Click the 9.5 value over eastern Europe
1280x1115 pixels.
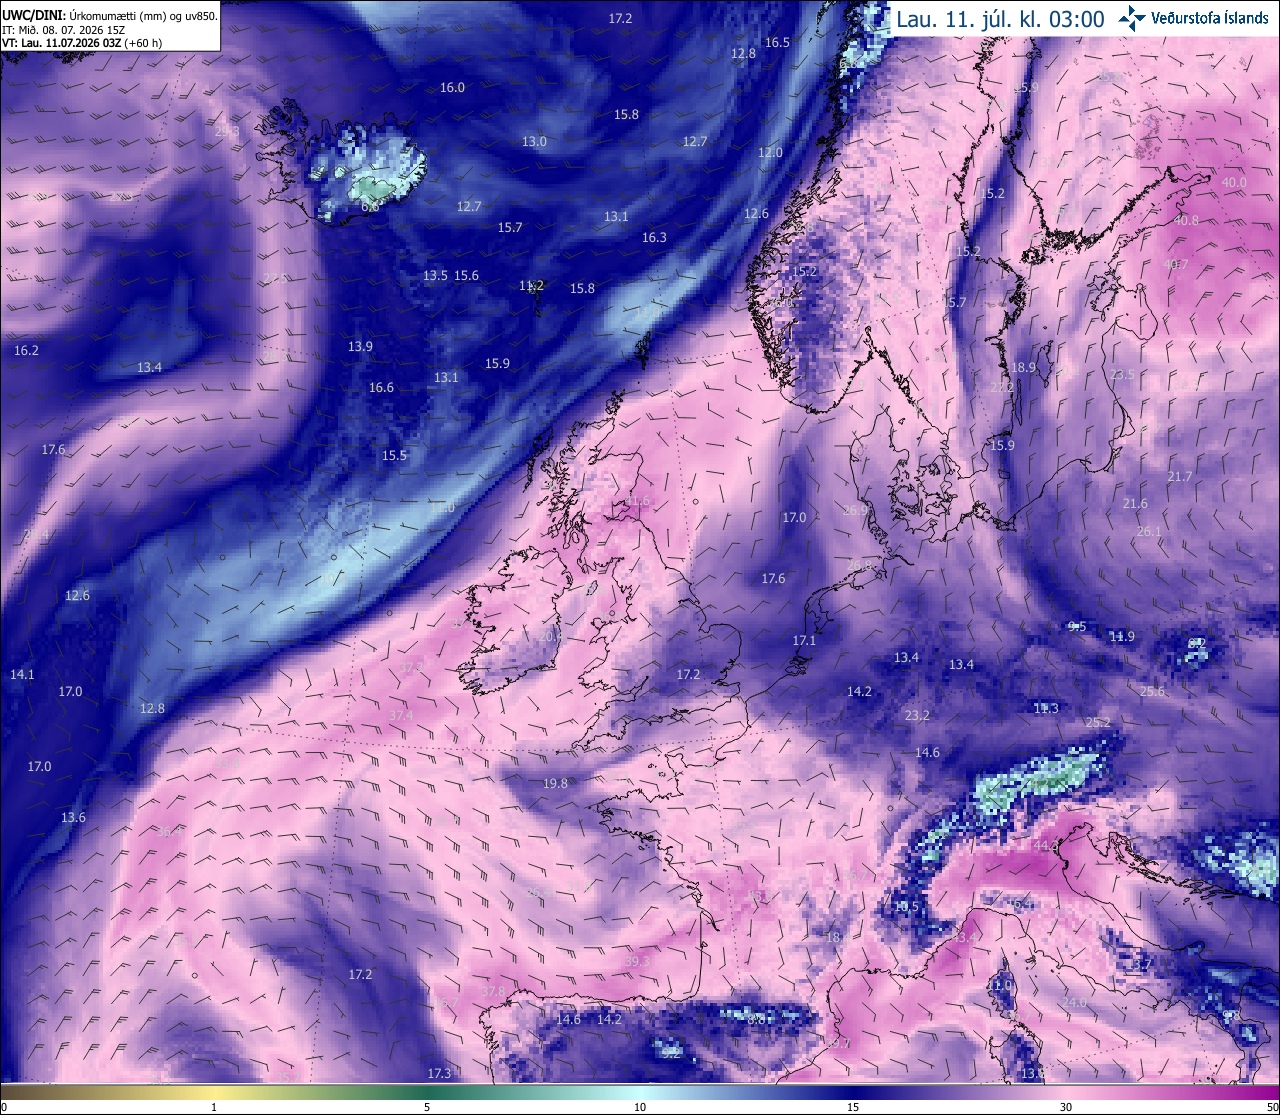1077,626
